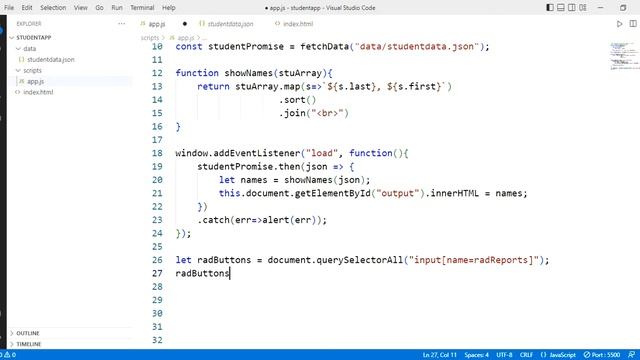Open studentdata.json in the Explorer tree
Screen dimensions: 640x360
coord(51,59)
